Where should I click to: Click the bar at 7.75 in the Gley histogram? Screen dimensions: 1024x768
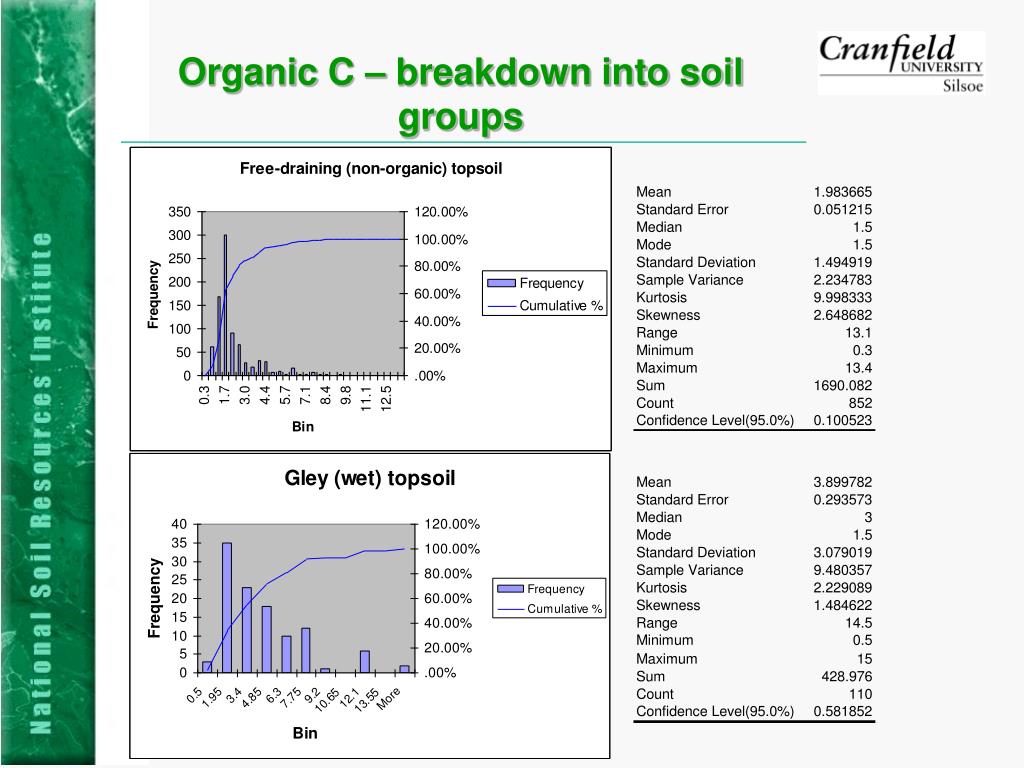point(306,650)
